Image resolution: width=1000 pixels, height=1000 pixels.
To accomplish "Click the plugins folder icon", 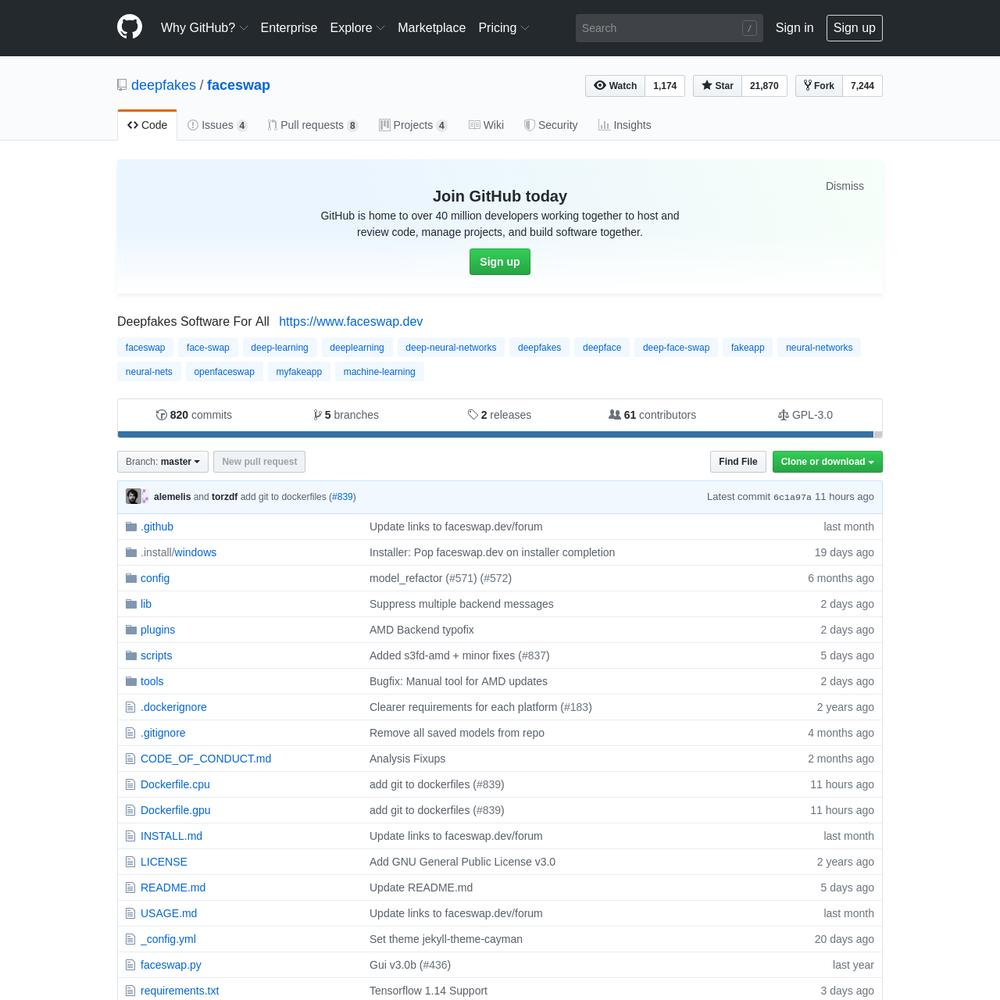I will (131, 629).
